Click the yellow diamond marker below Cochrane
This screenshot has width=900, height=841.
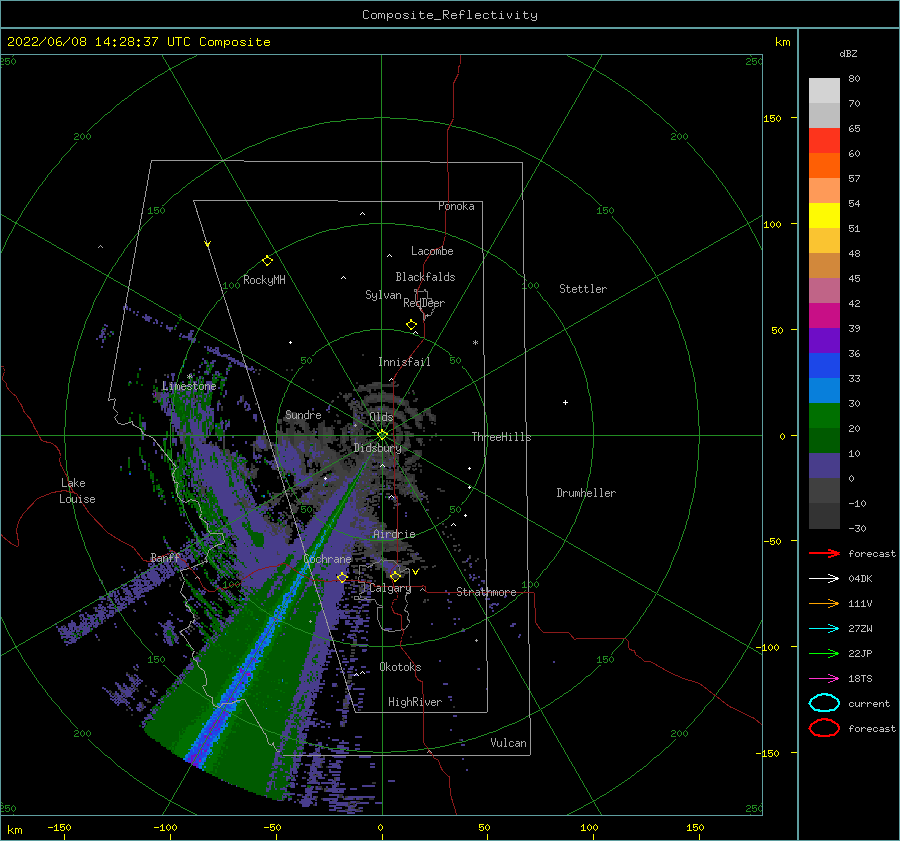(342, 577)
